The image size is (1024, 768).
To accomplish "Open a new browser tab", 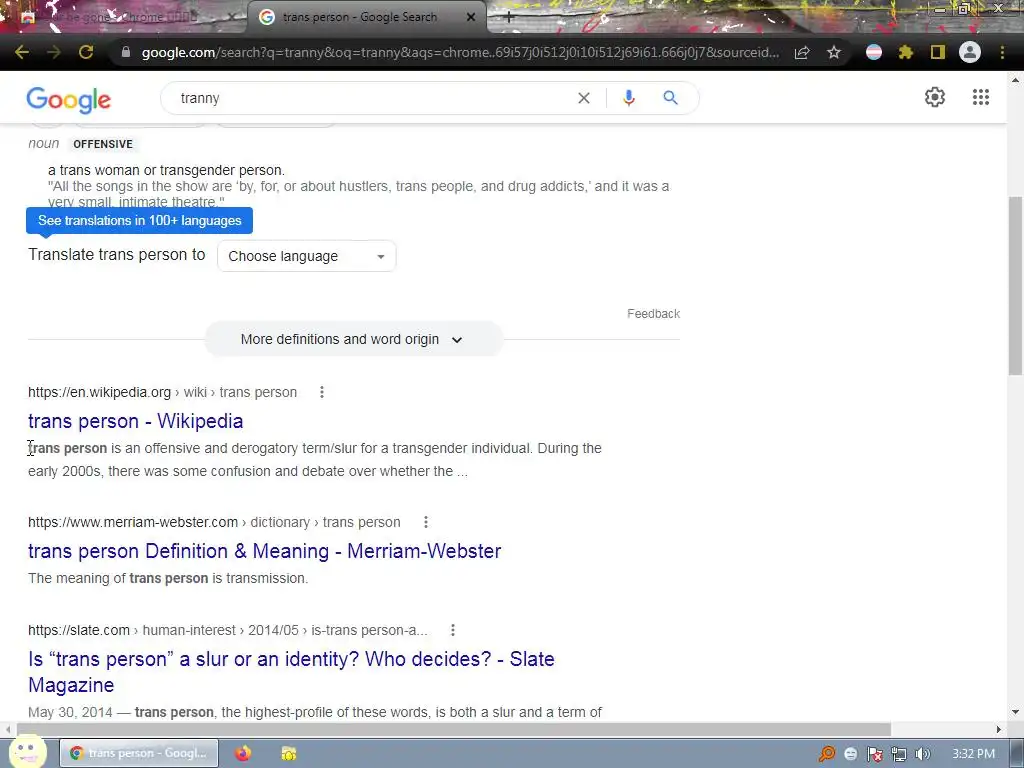I will point(509,18).
